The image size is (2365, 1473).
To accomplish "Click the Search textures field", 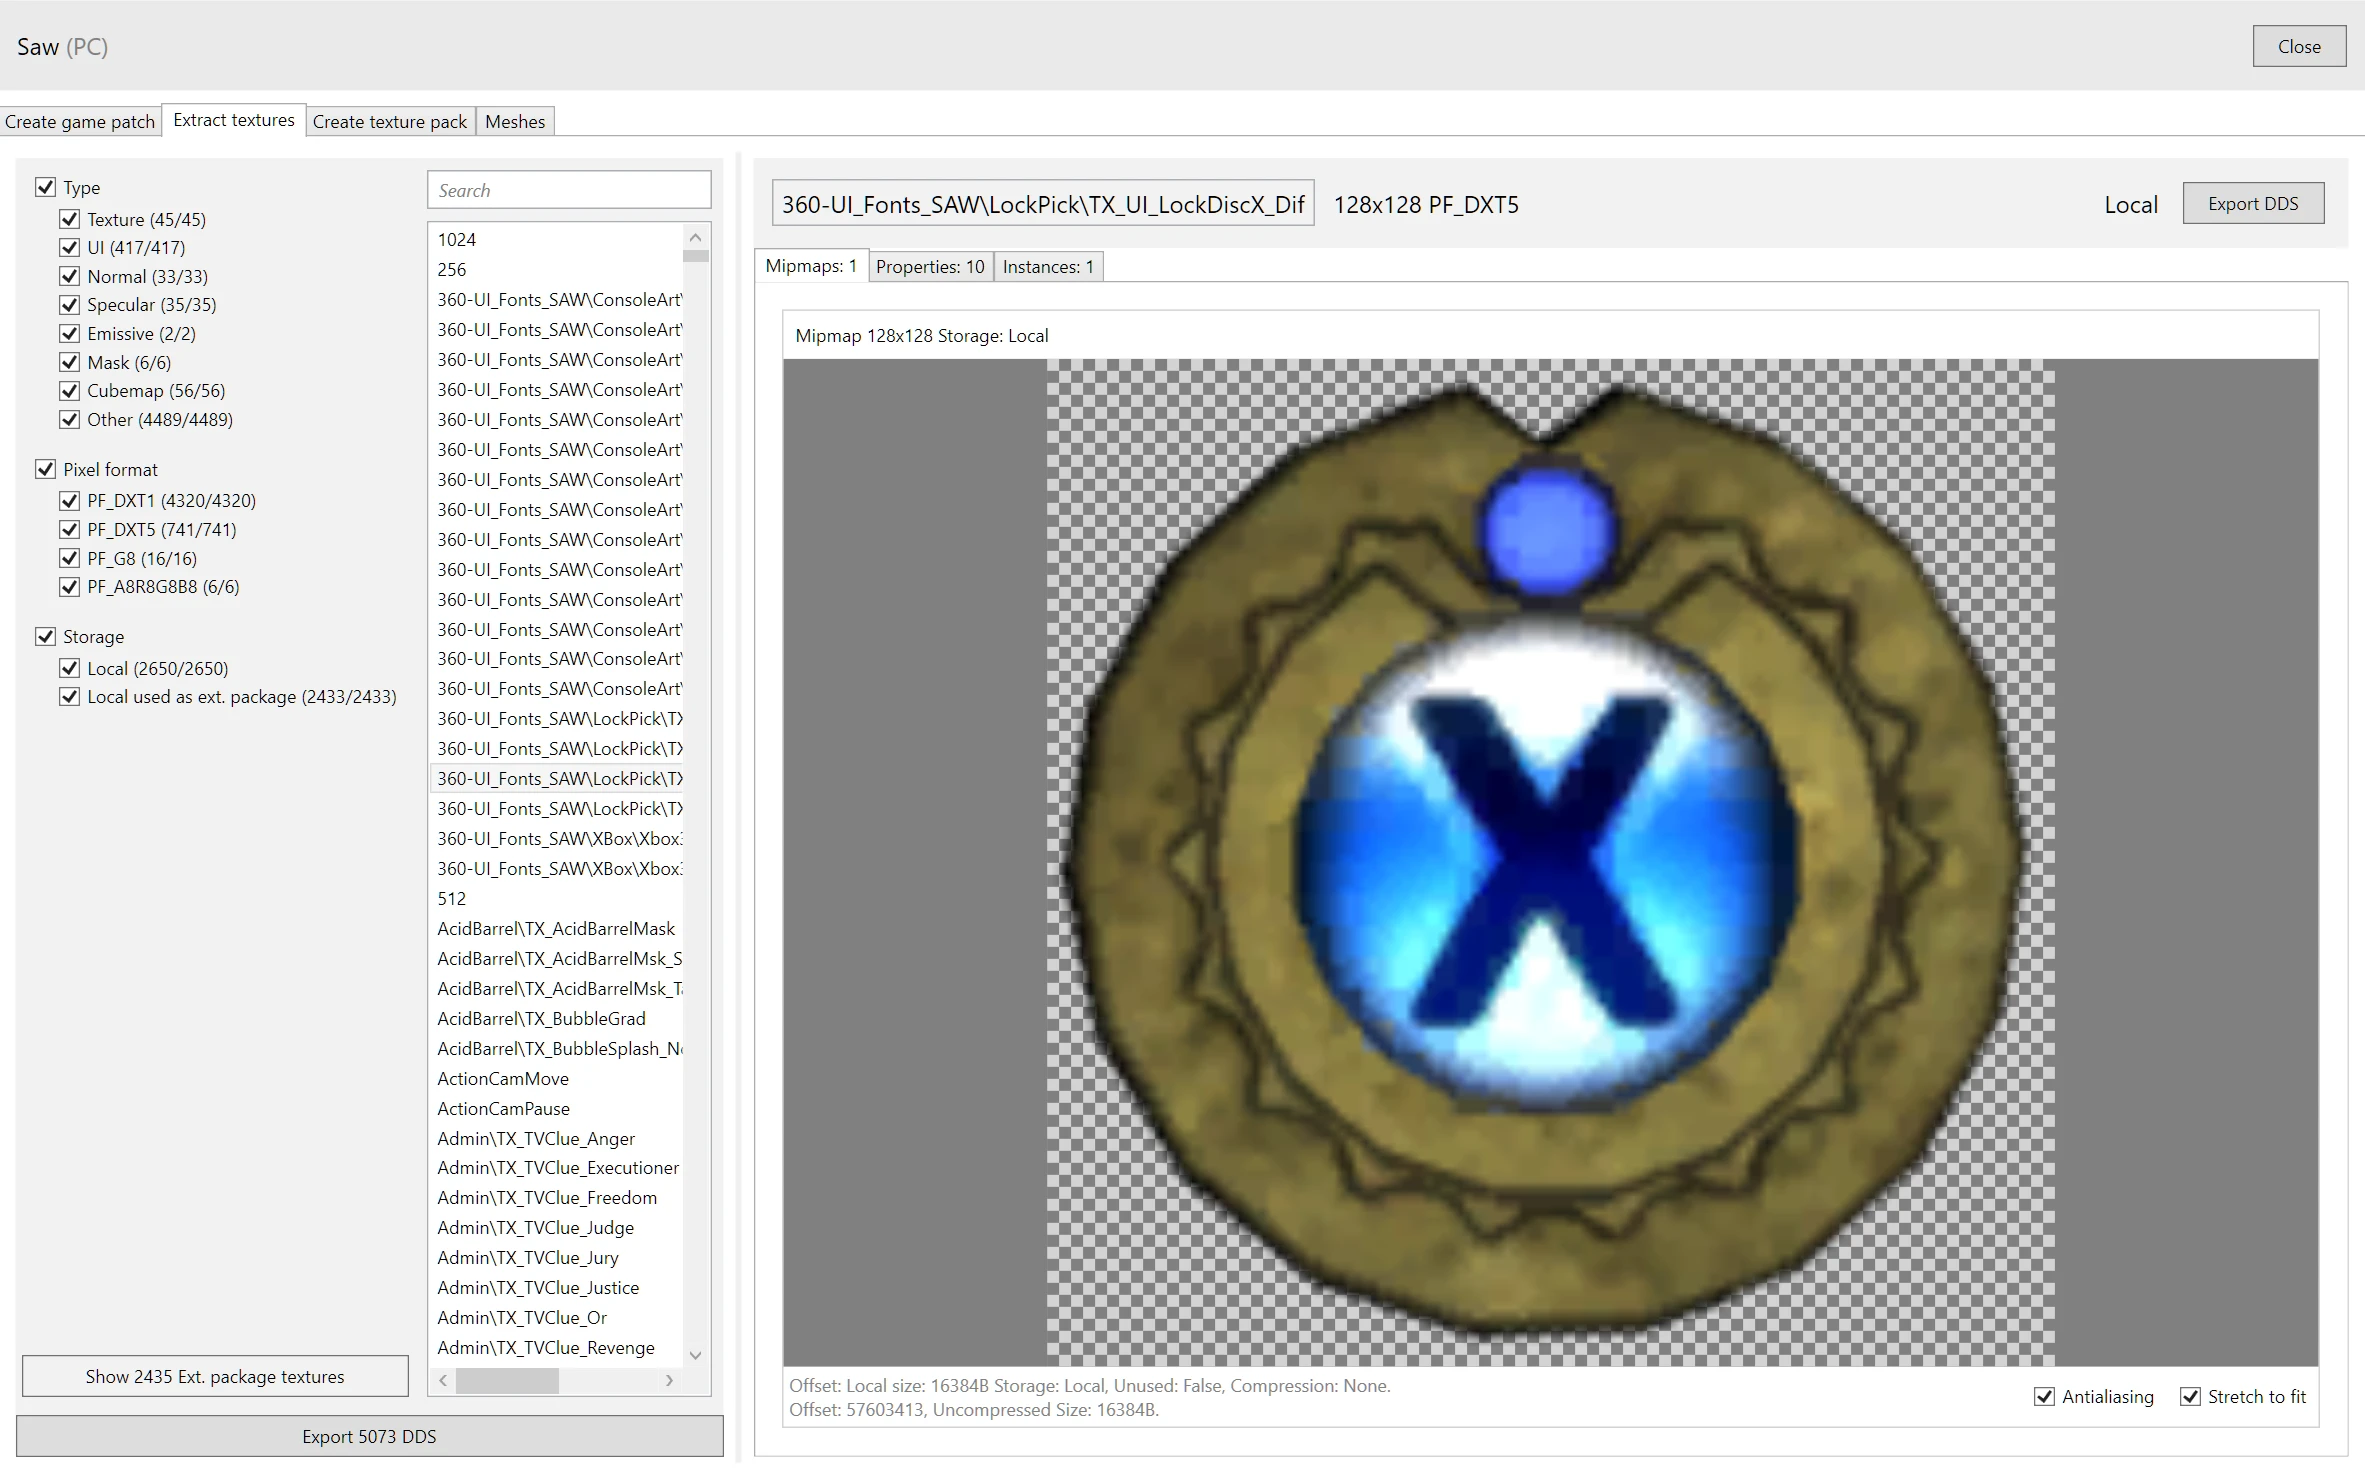I will click(x=568, y=190).
